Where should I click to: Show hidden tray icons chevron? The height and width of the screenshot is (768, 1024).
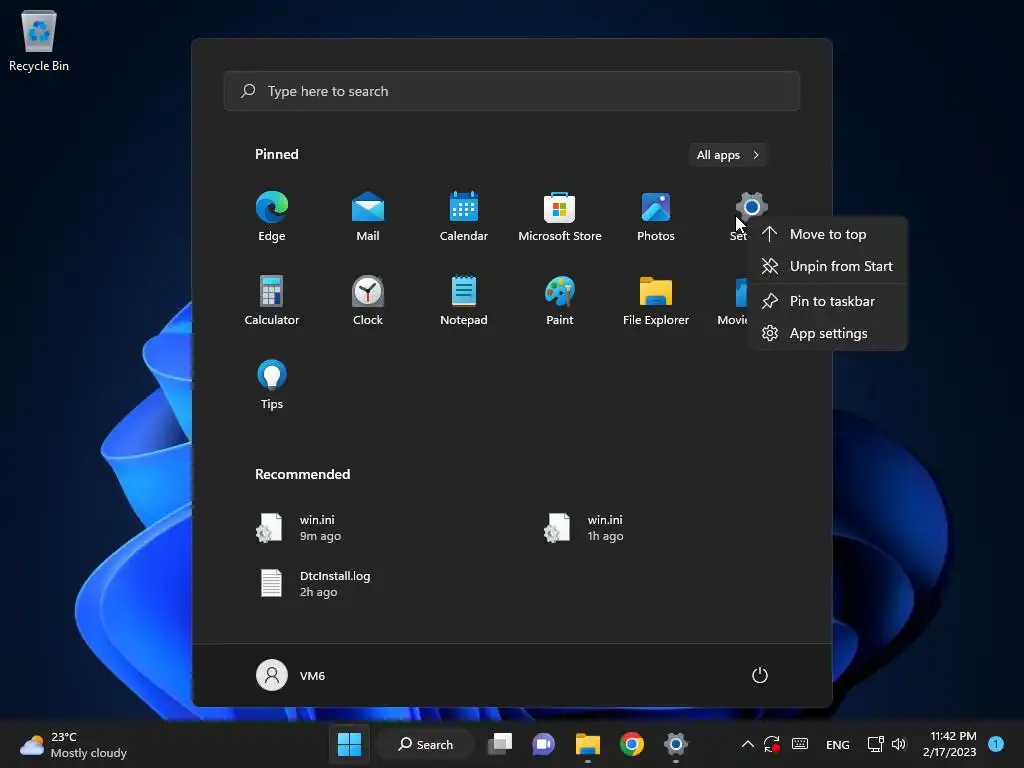point(748,744)
